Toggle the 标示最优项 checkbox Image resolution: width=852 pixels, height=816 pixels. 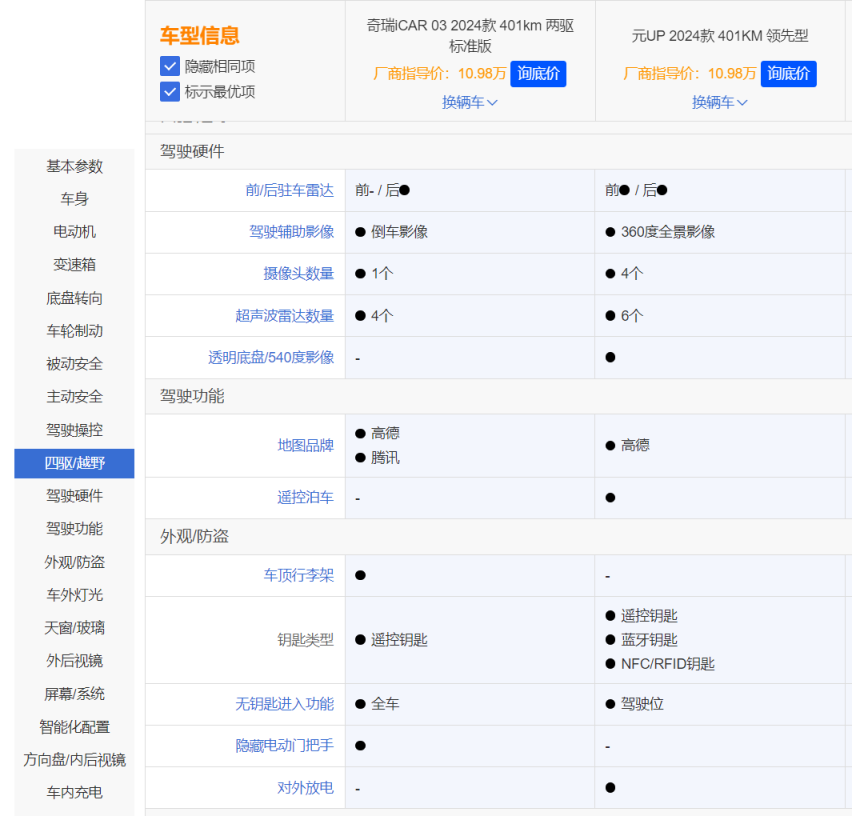[x=170, y=91]
